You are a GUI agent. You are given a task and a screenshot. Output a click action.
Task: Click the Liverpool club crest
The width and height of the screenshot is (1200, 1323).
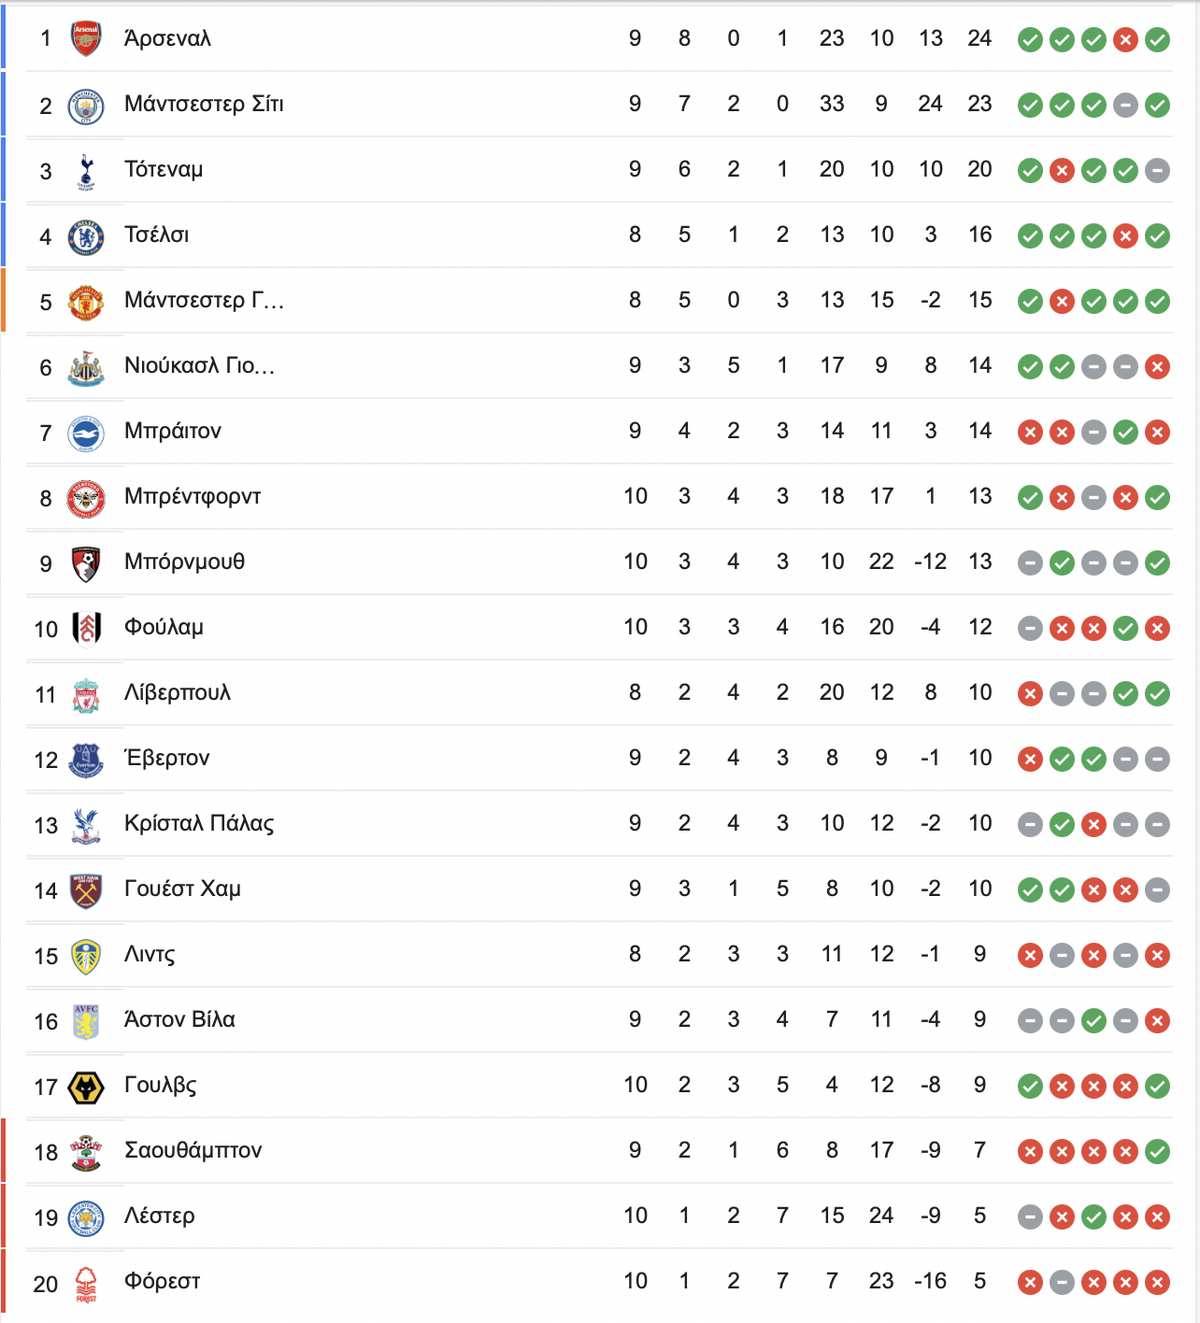[x=86, y=694]
